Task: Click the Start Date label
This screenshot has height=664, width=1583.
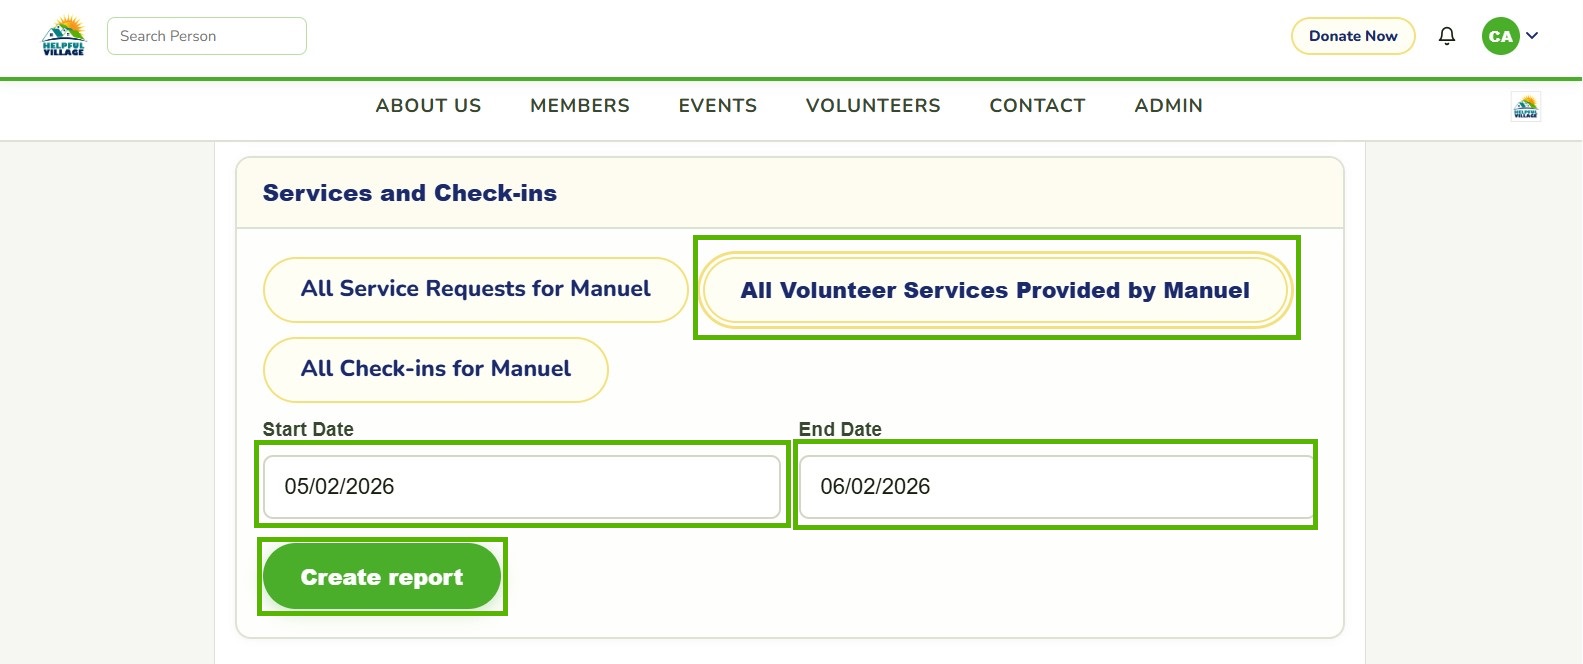Action: (308, 429)
